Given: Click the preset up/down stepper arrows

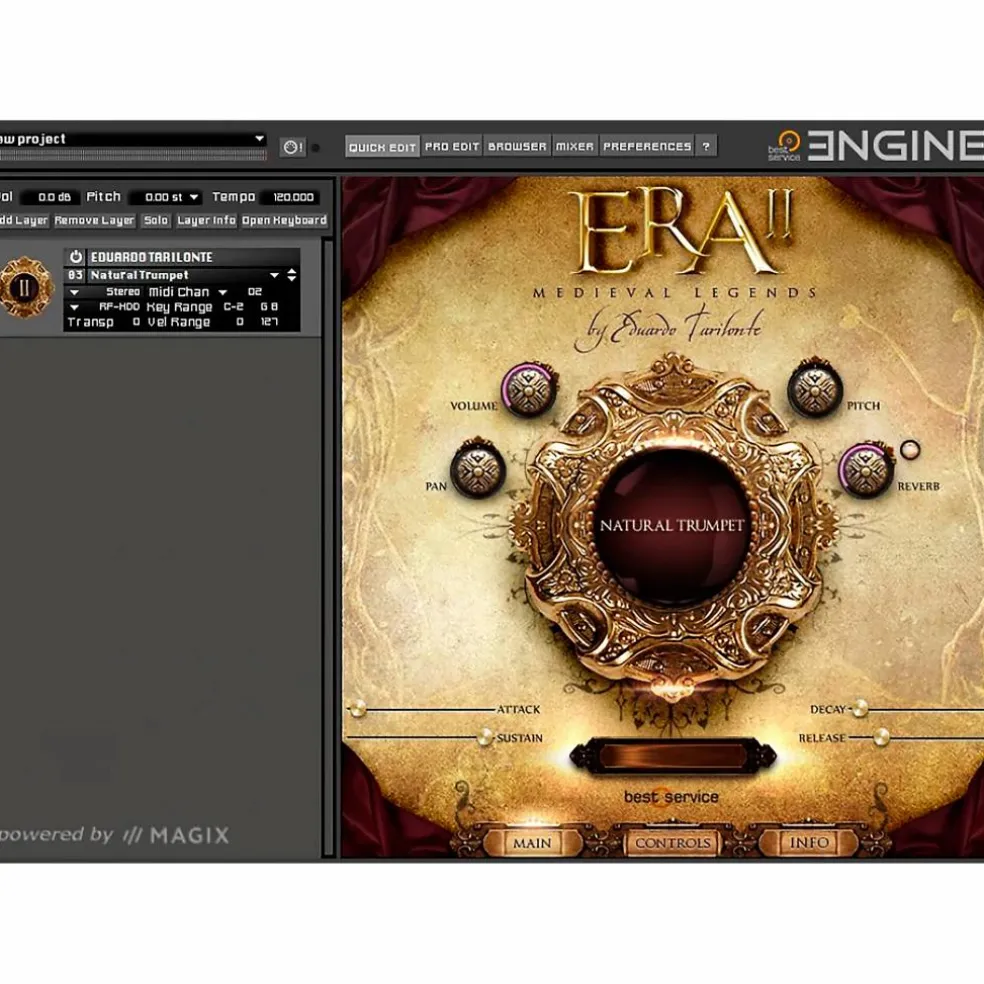Looking at the screenshot, I should coord(292,275).
